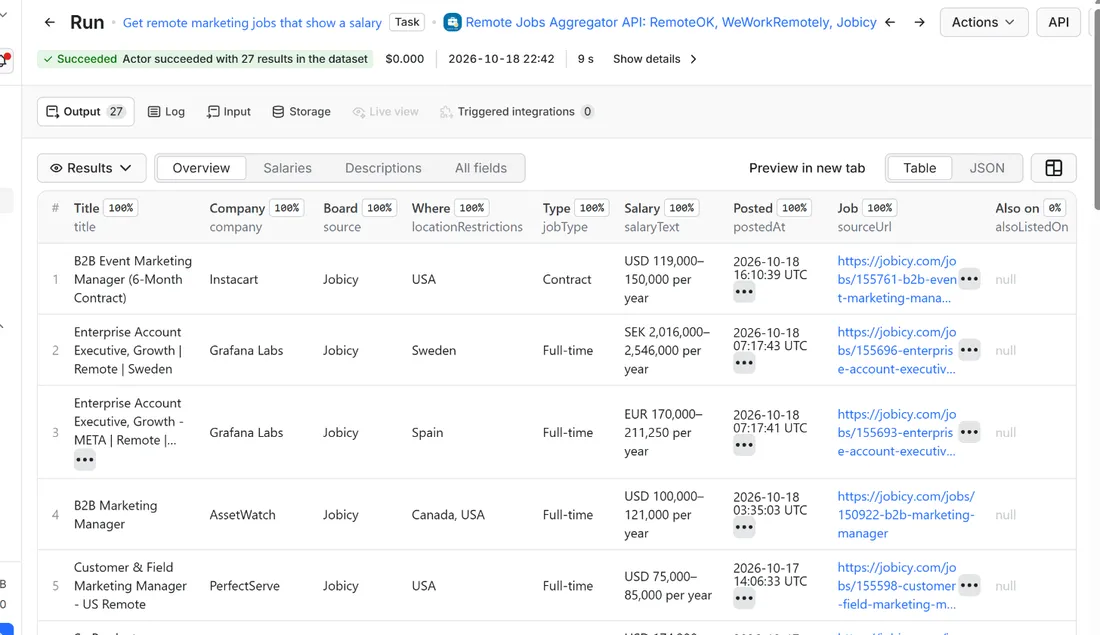Viewport: 1100px width, 635px height.
Task: Open the Results view dropdown
Action: tap(91, 168)
